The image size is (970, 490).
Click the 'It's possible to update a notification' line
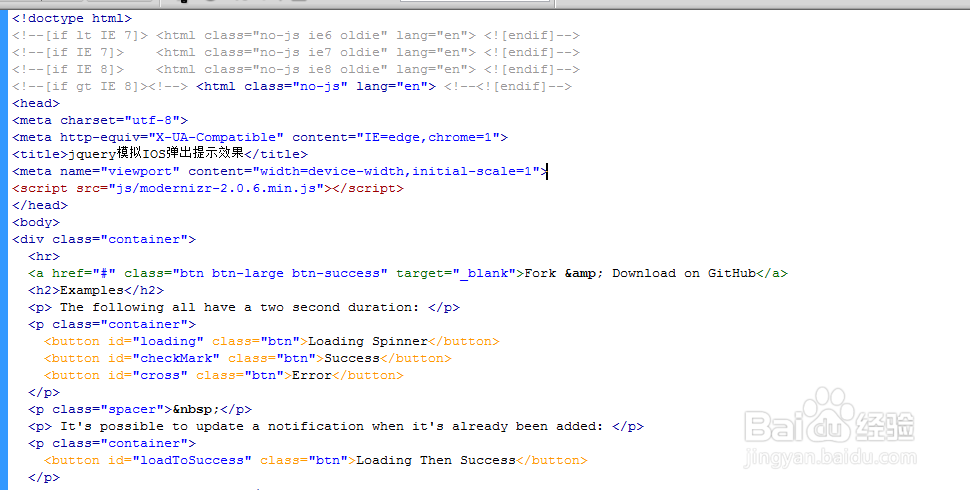(336, 426)
